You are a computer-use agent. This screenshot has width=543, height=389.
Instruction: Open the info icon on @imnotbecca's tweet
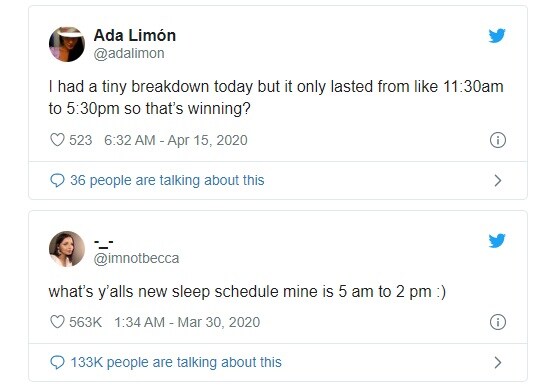point(498,322)
